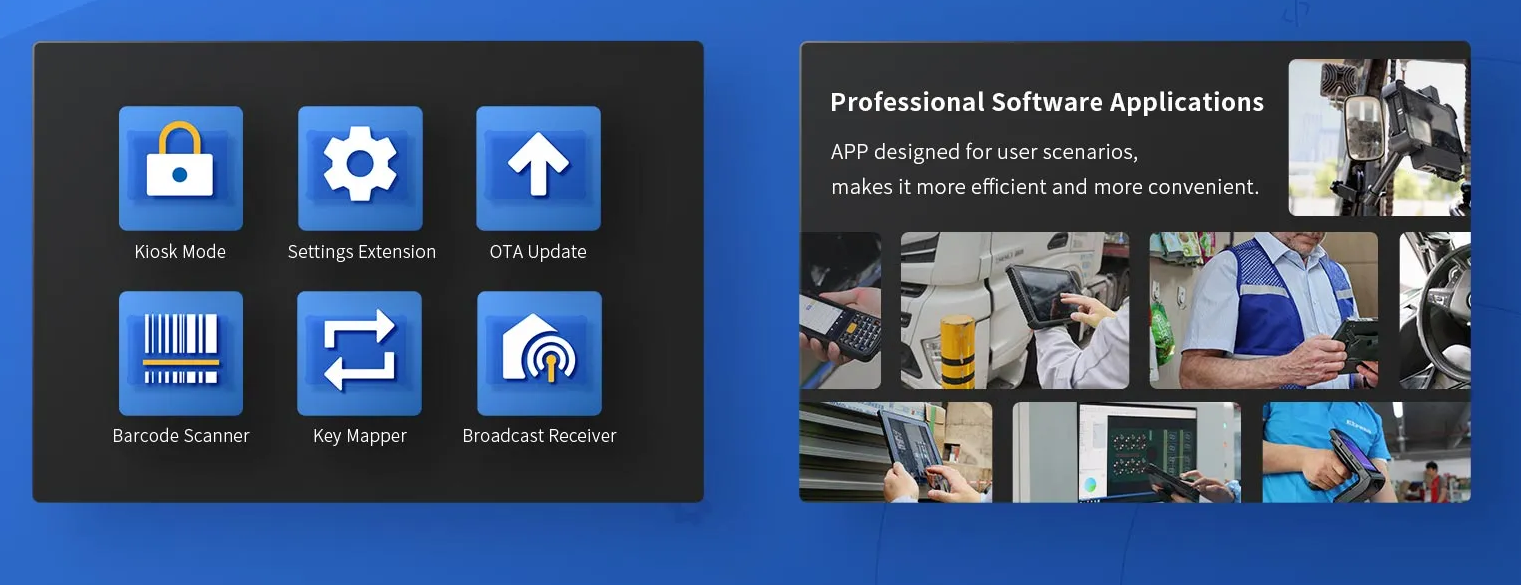The width and height of the screenshot is (1521, 585).
Task: Click the "Kiosk Mode" label
Action: pyautogui.click(x=180, y=252)
